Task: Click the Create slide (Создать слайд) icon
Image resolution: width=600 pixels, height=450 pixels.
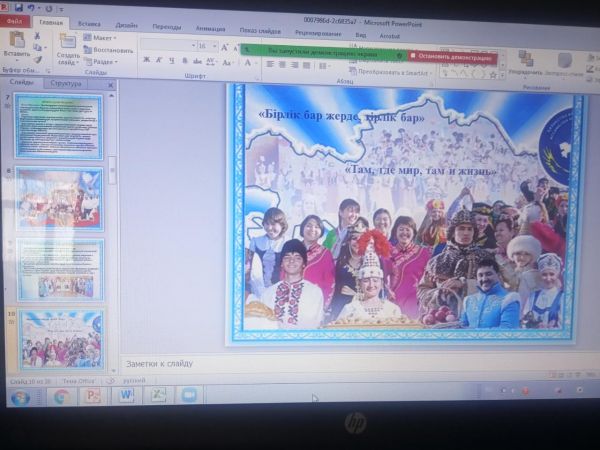Action: [x=67, y=42]
